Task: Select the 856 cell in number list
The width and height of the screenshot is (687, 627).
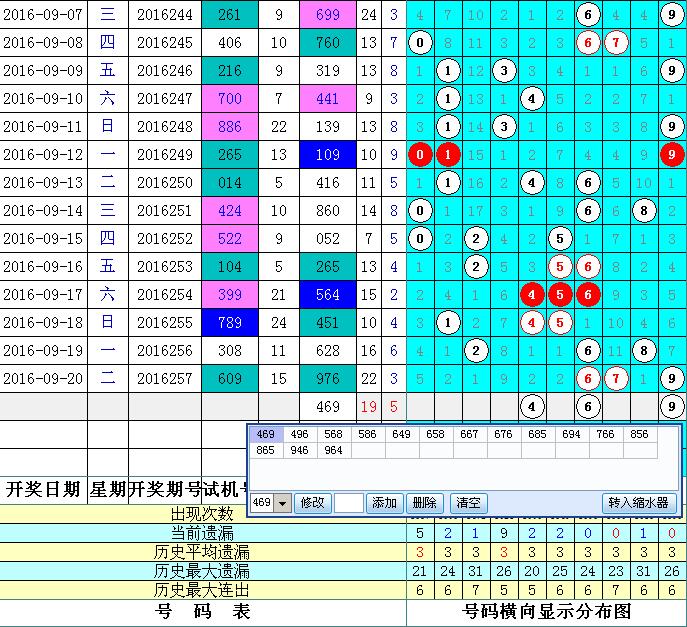Action: click(639, 435)
